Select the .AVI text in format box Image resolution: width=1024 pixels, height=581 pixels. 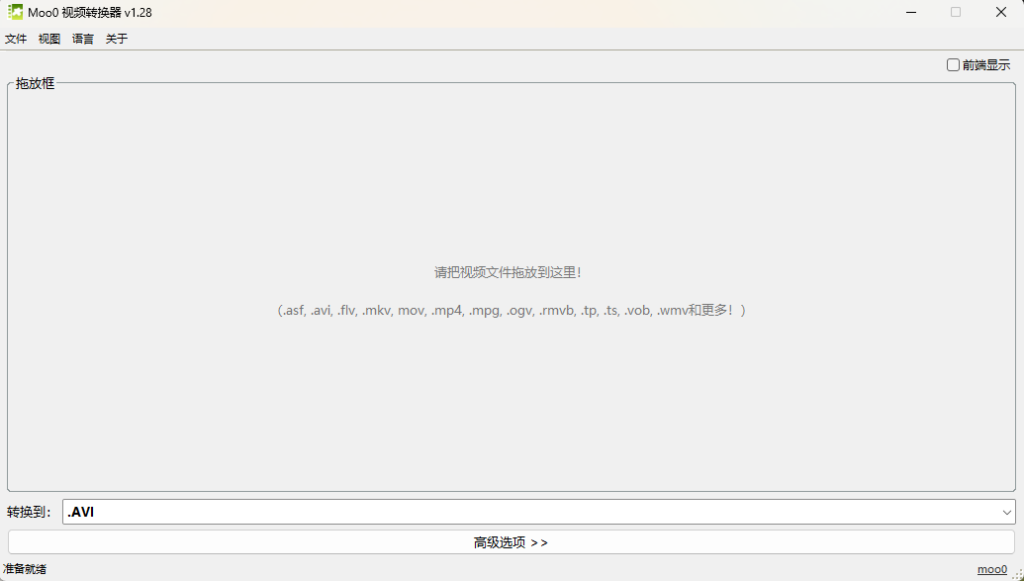[x=80, y=511]
